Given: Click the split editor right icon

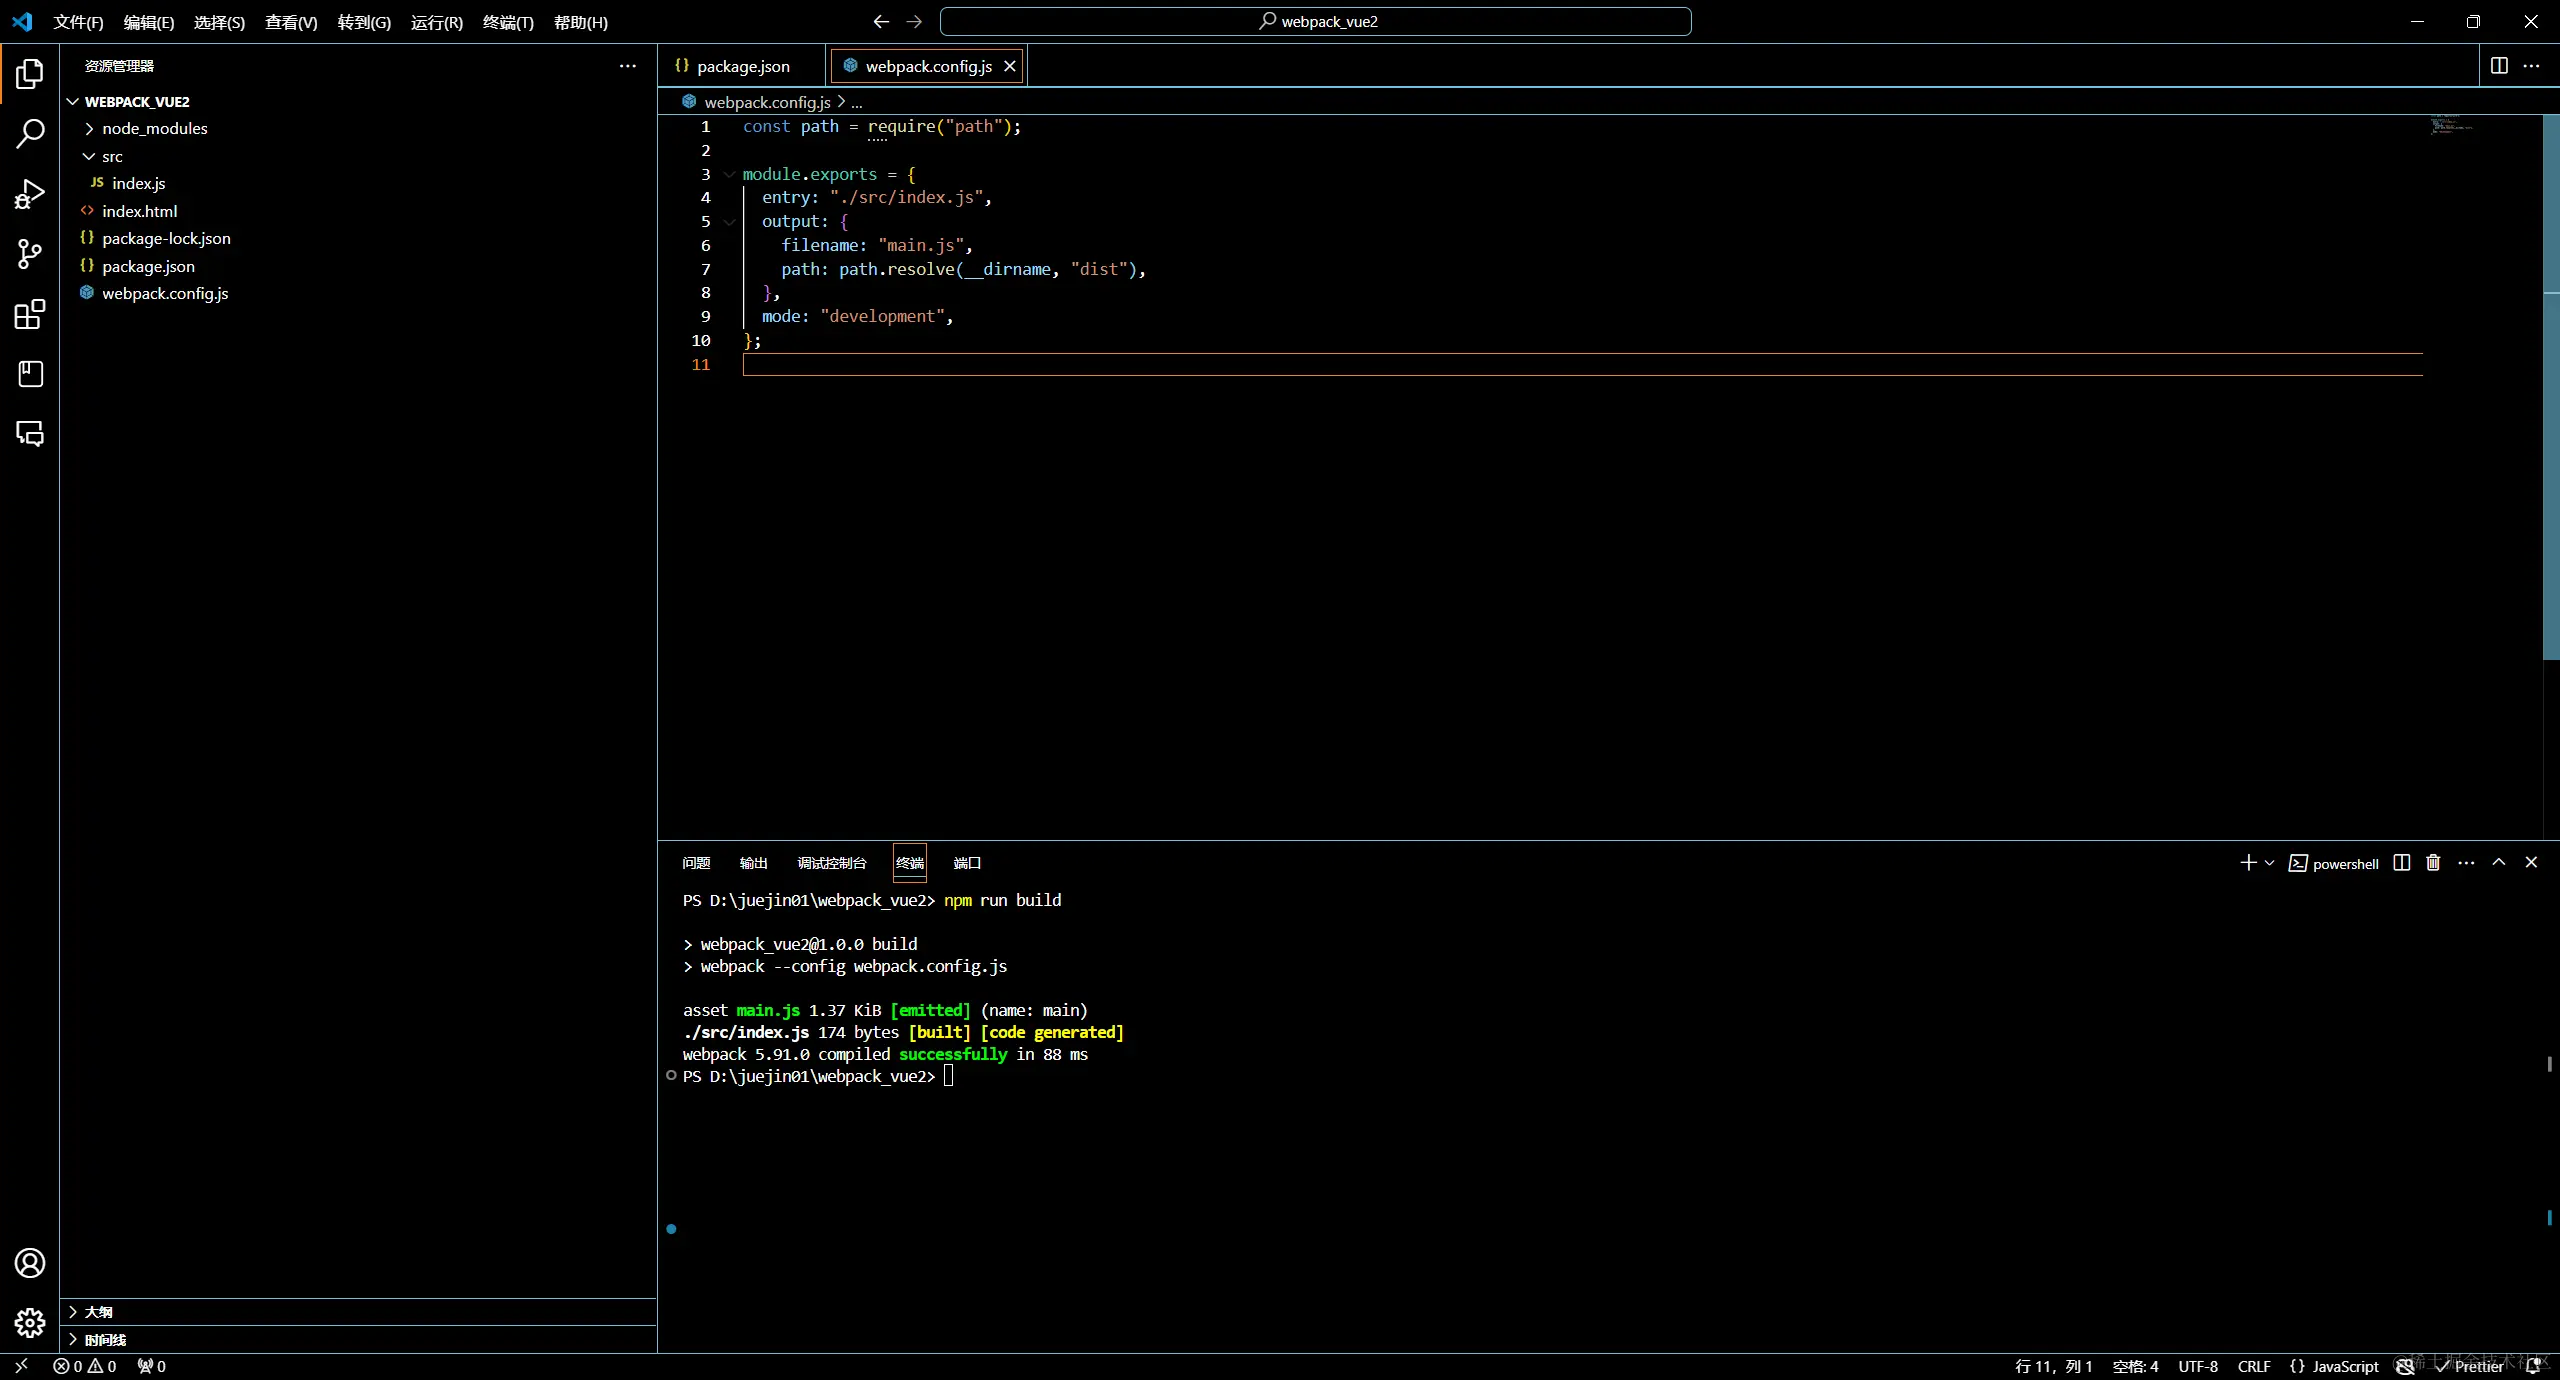Looking at the screenshot, I should pos(2499,66).
